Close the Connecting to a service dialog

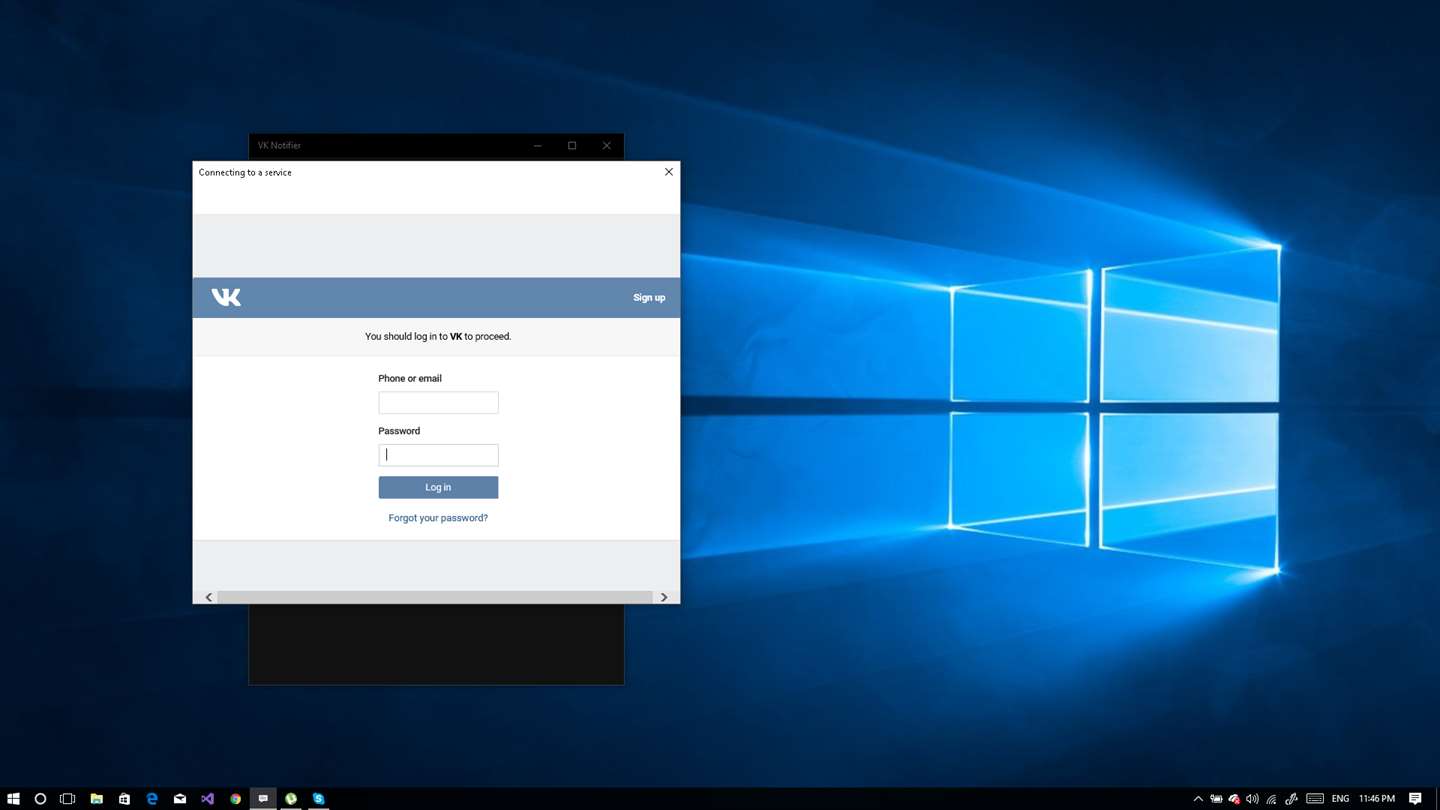(x=669, y=172)
